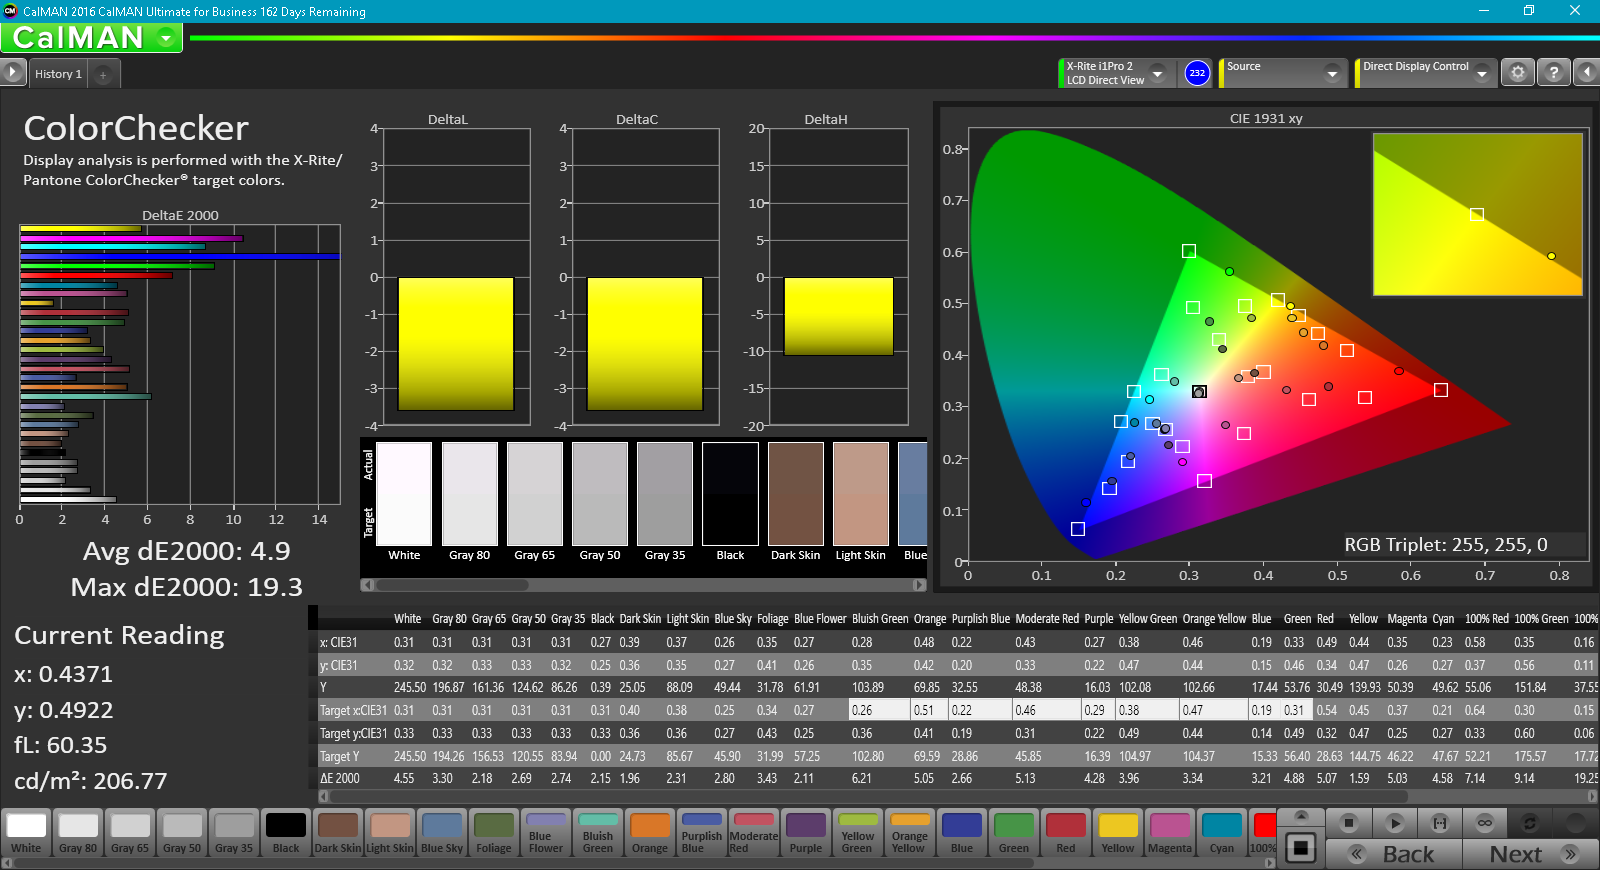Enable continuous read infinity icon

[1484, 823]
